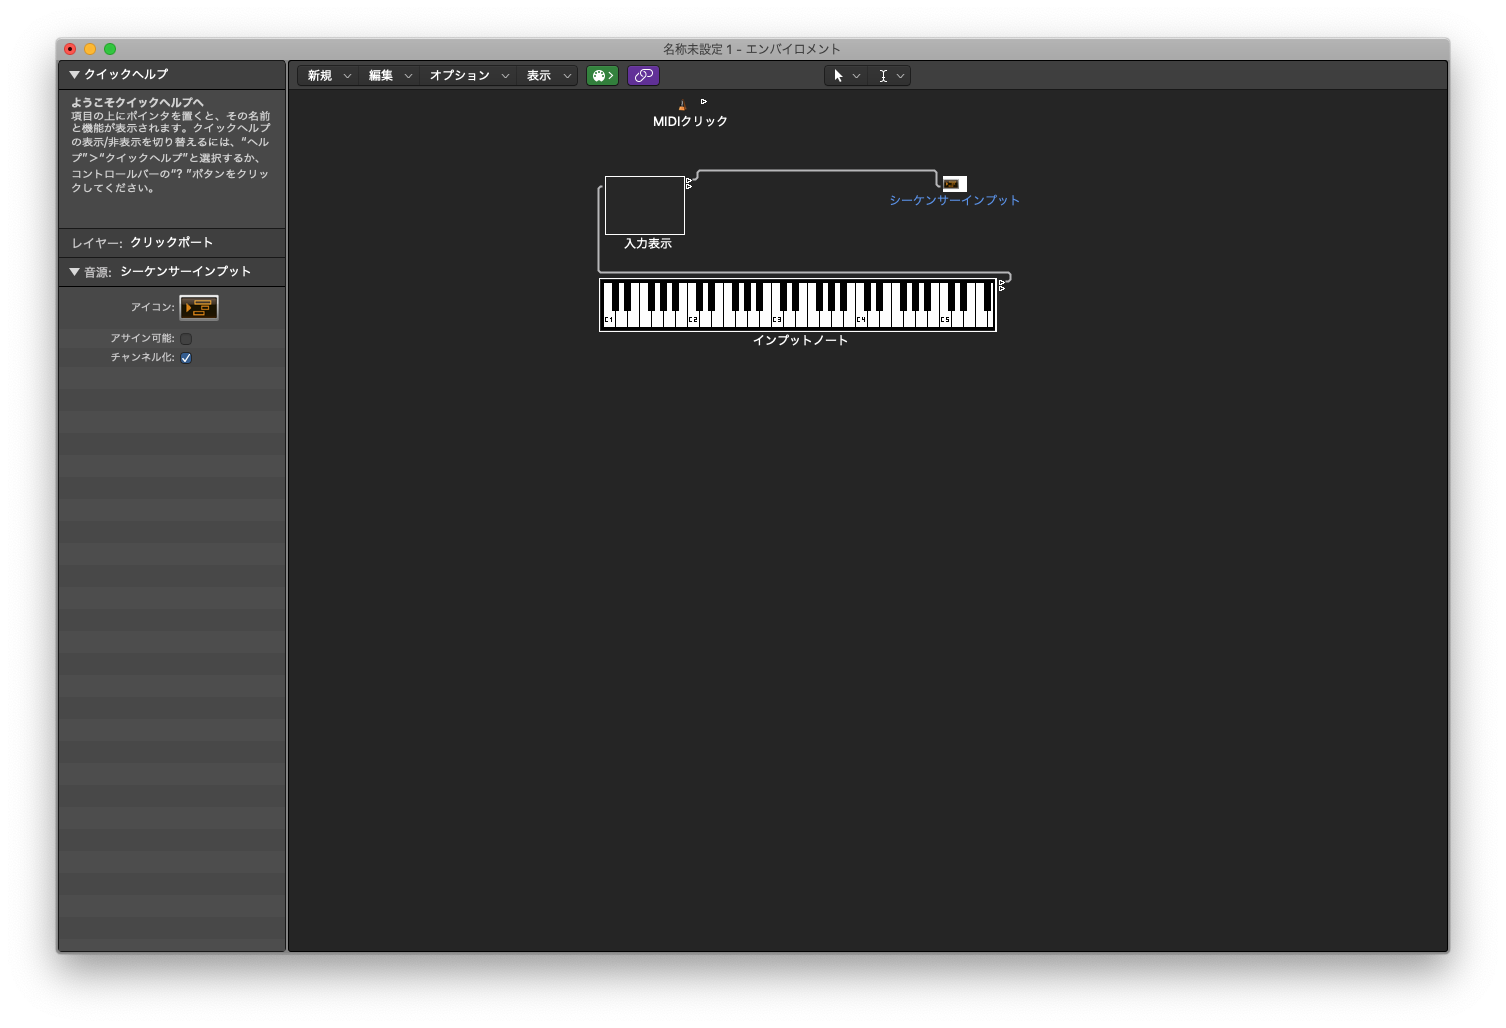Image resolution: width=1506 pixels, height=1028 pixels.
Task: Uncheck the チャンネル化 checkbox
Action: pyautogui.click(x=186, y=358)
